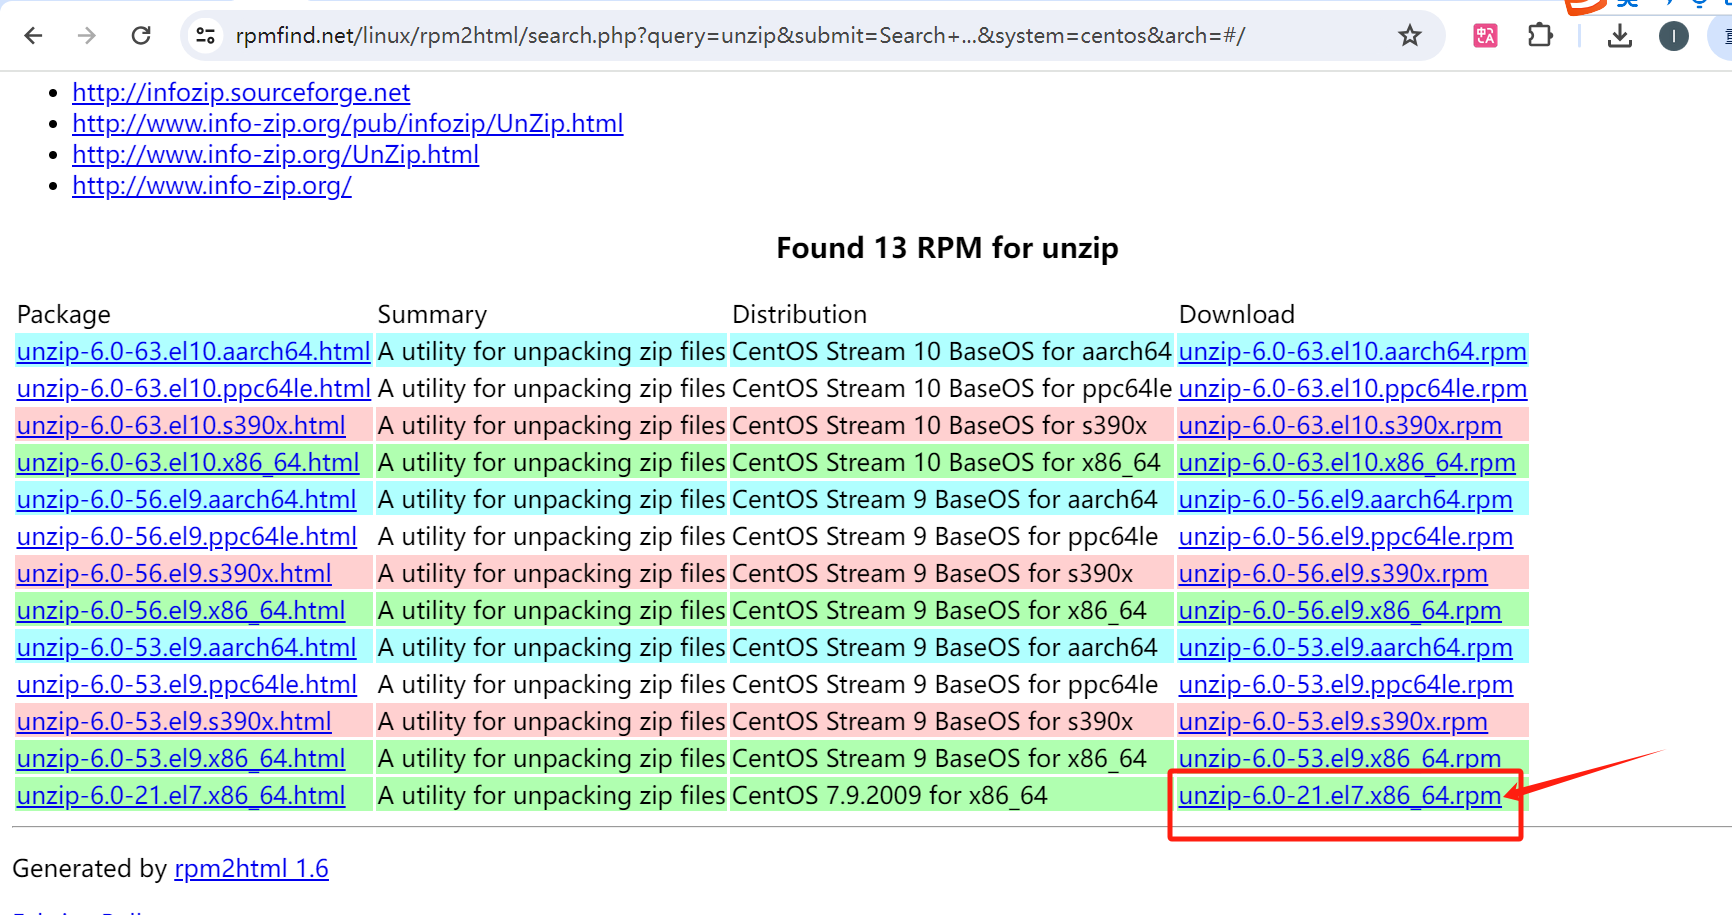Click 'CentOS Stream 10 BaseOS for ppc64le' cell
Screen dimensions: 1732x915
[951, 388]
